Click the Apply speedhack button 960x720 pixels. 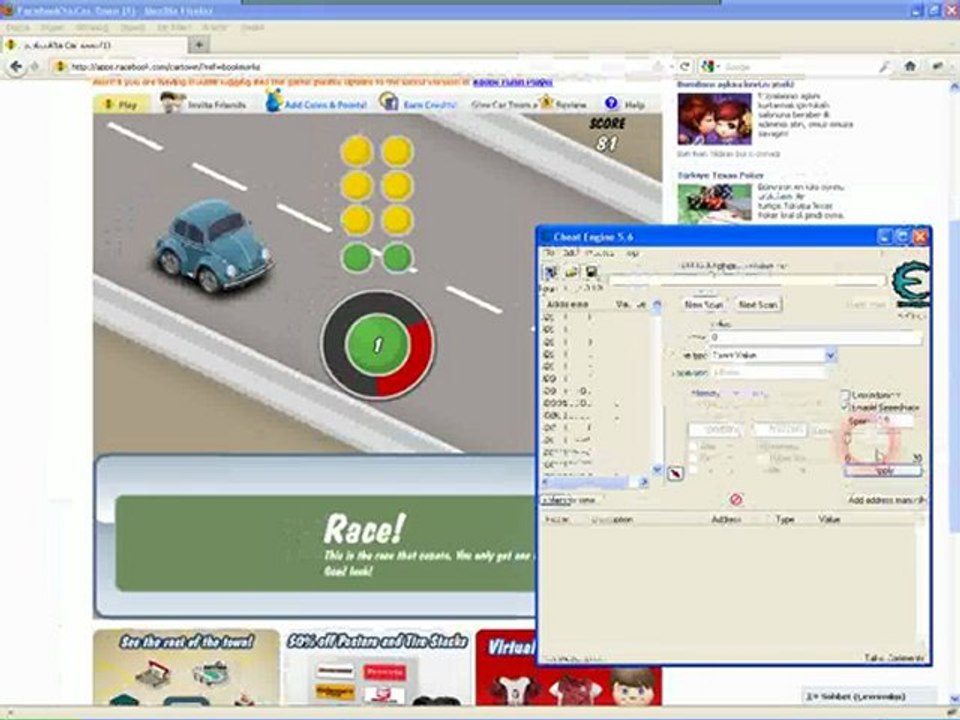coord(883,471)
